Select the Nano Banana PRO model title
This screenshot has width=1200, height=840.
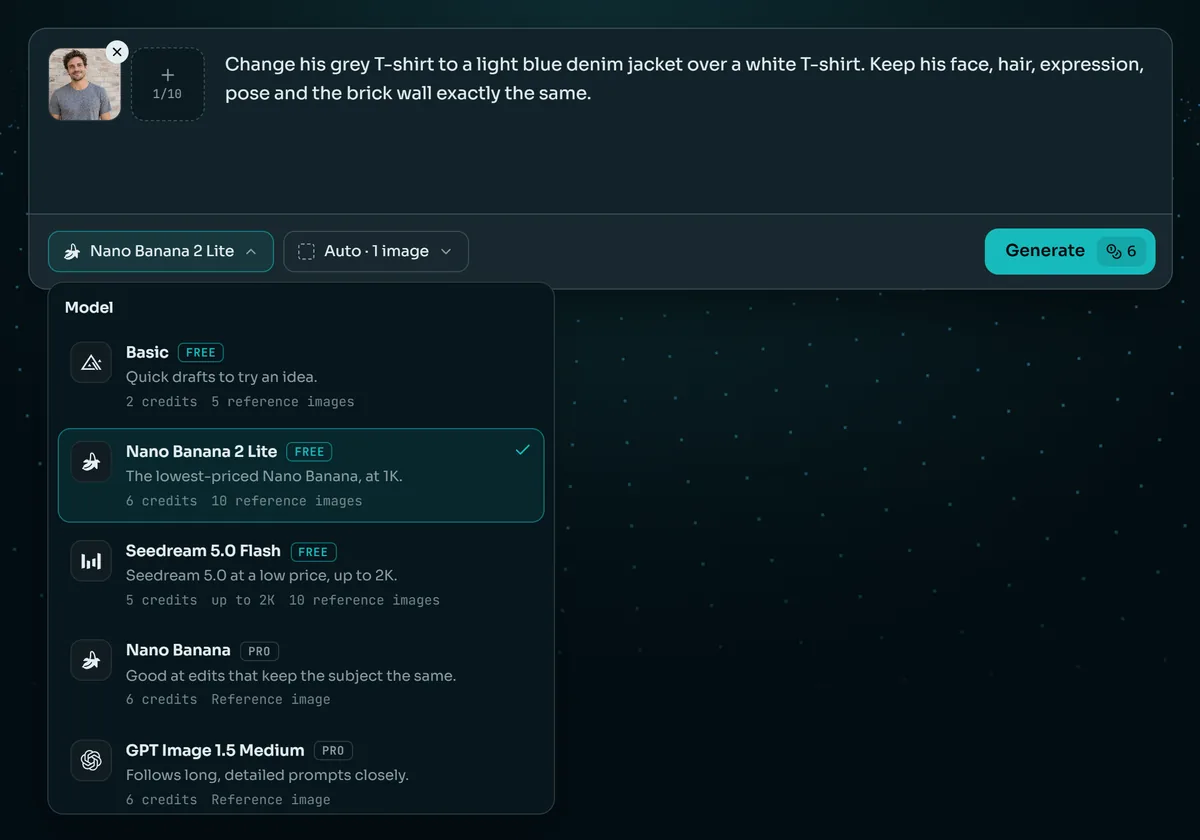178,650
